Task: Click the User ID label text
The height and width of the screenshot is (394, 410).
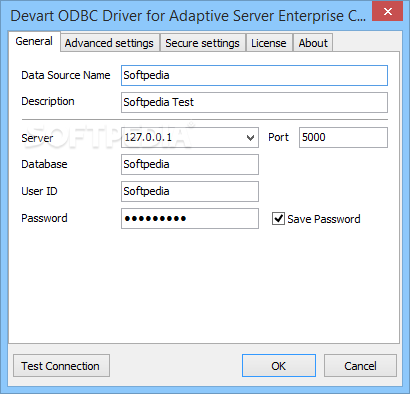Action: pos(39,191)
